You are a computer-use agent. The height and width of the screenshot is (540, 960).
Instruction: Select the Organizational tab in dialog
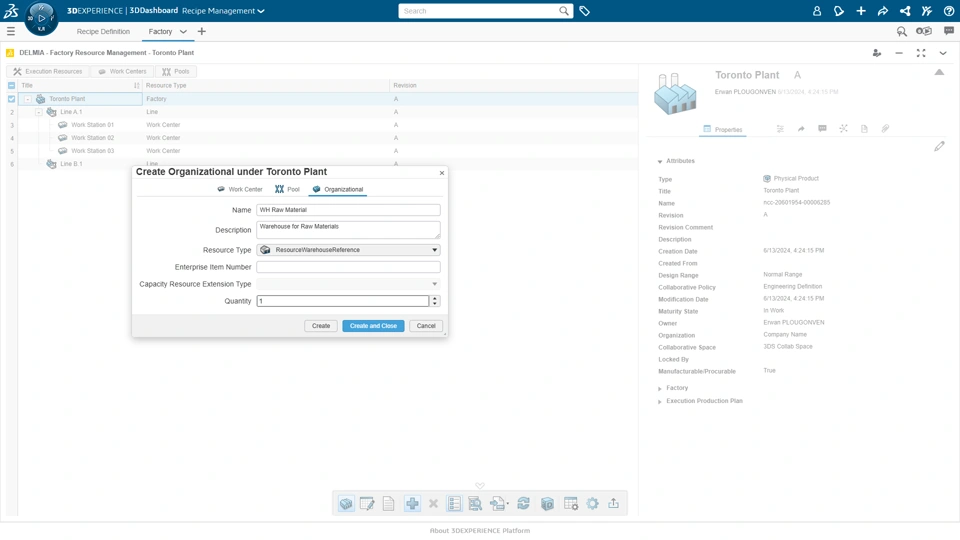(x=337, y=189)
